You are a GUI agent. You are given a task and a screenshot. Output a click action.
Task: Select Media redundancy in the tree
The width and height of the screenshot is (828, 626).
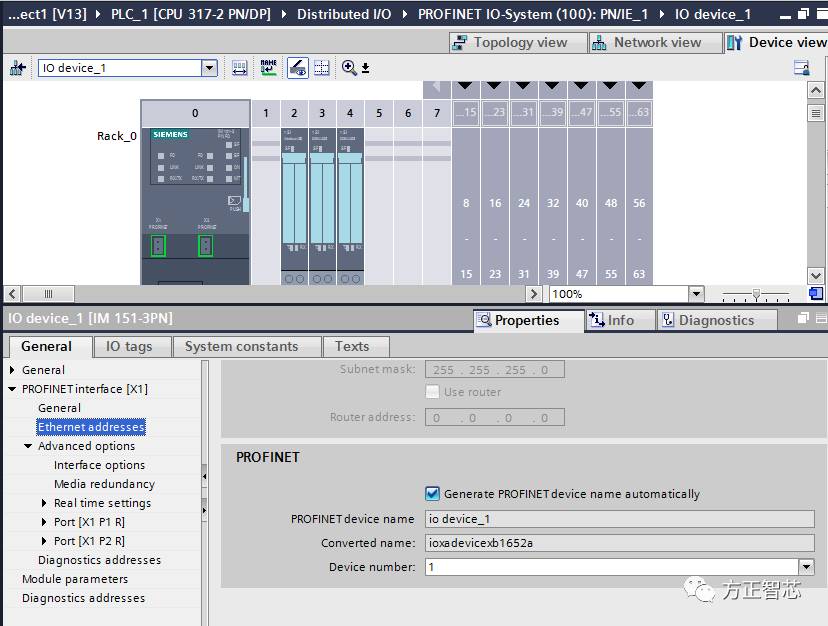[104, 484]
